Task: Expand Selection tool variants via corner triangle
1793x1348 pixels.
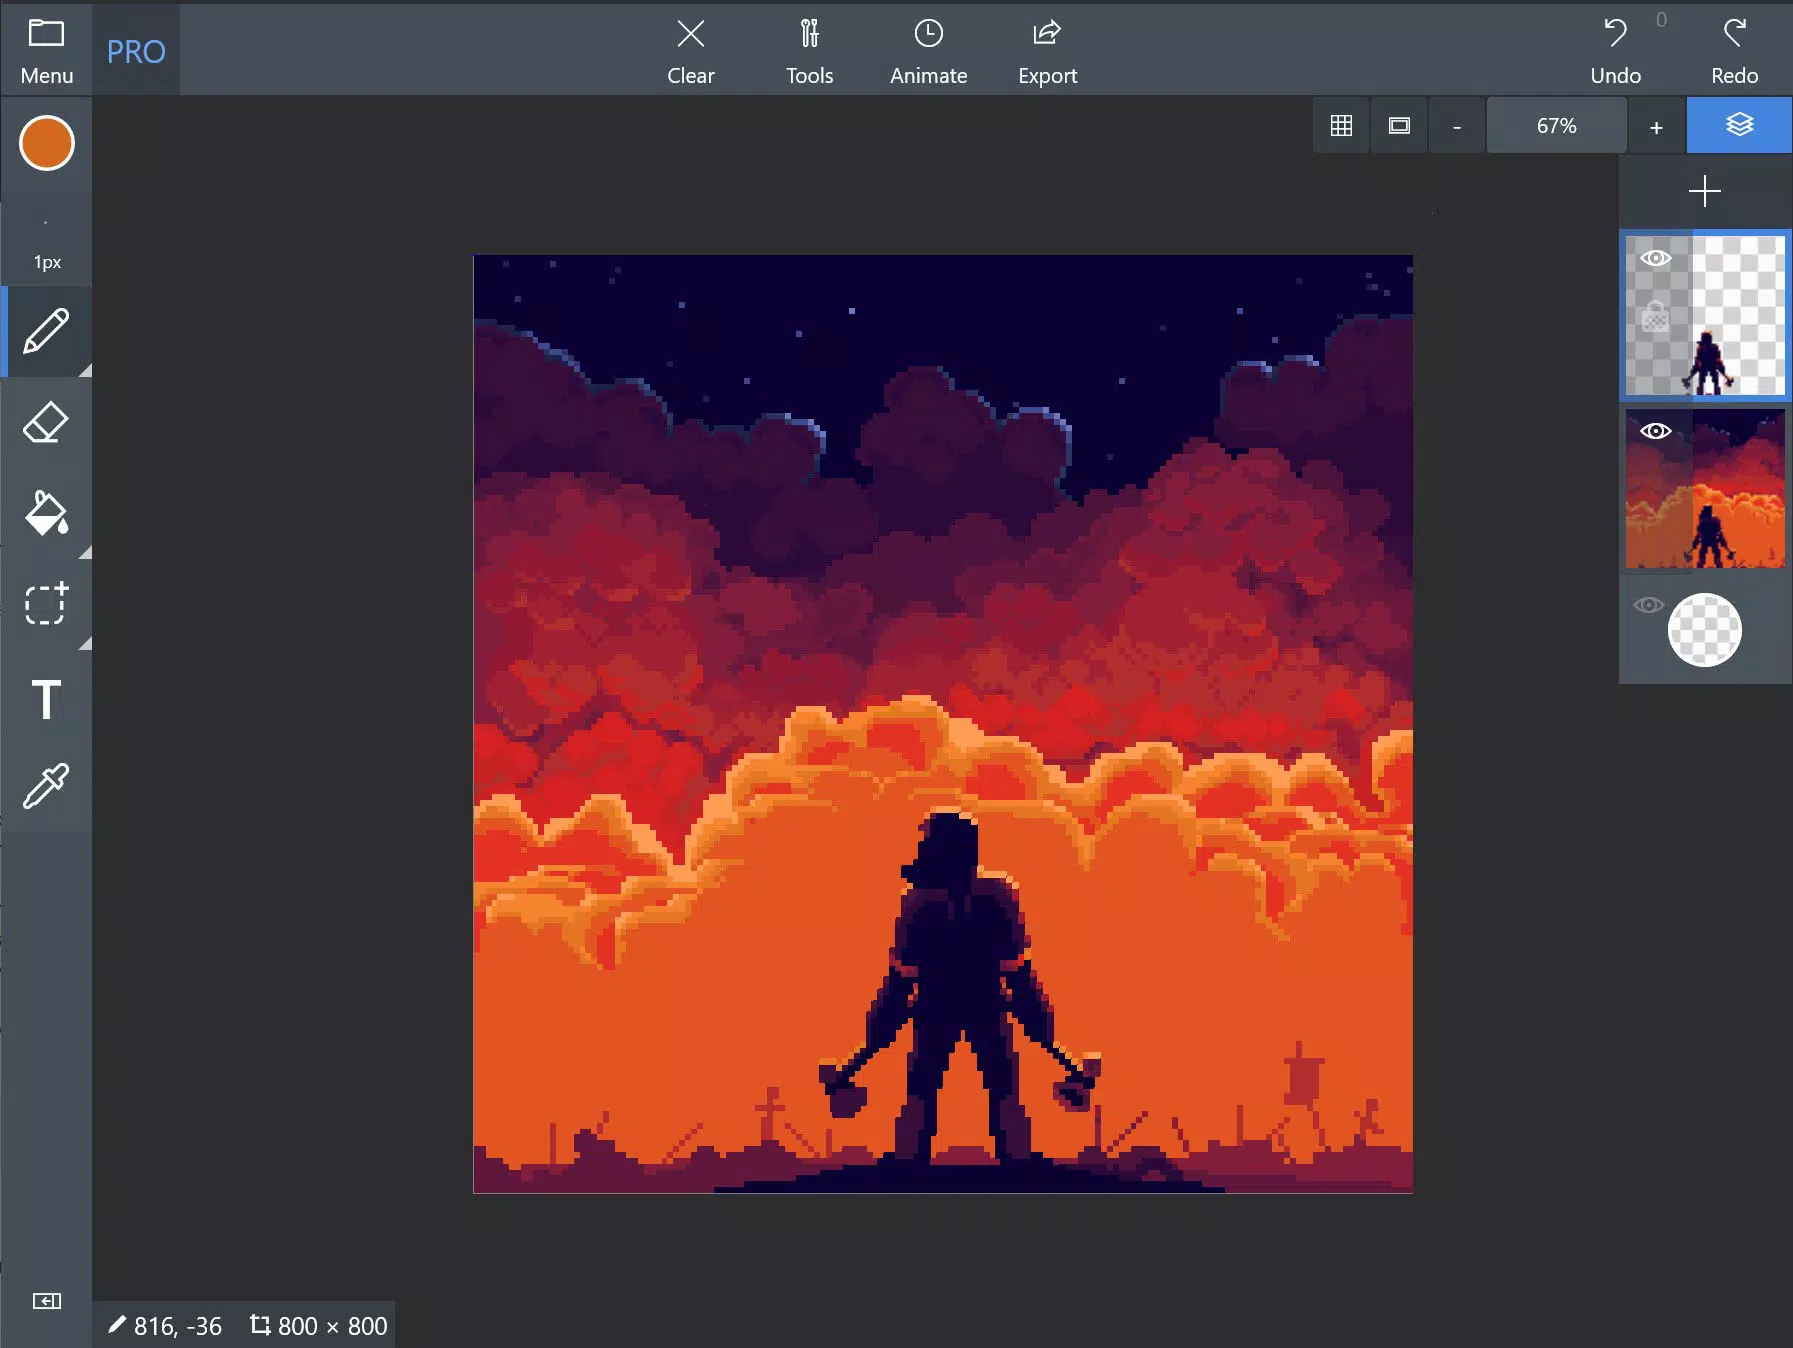Action: [x=85, y=643]
